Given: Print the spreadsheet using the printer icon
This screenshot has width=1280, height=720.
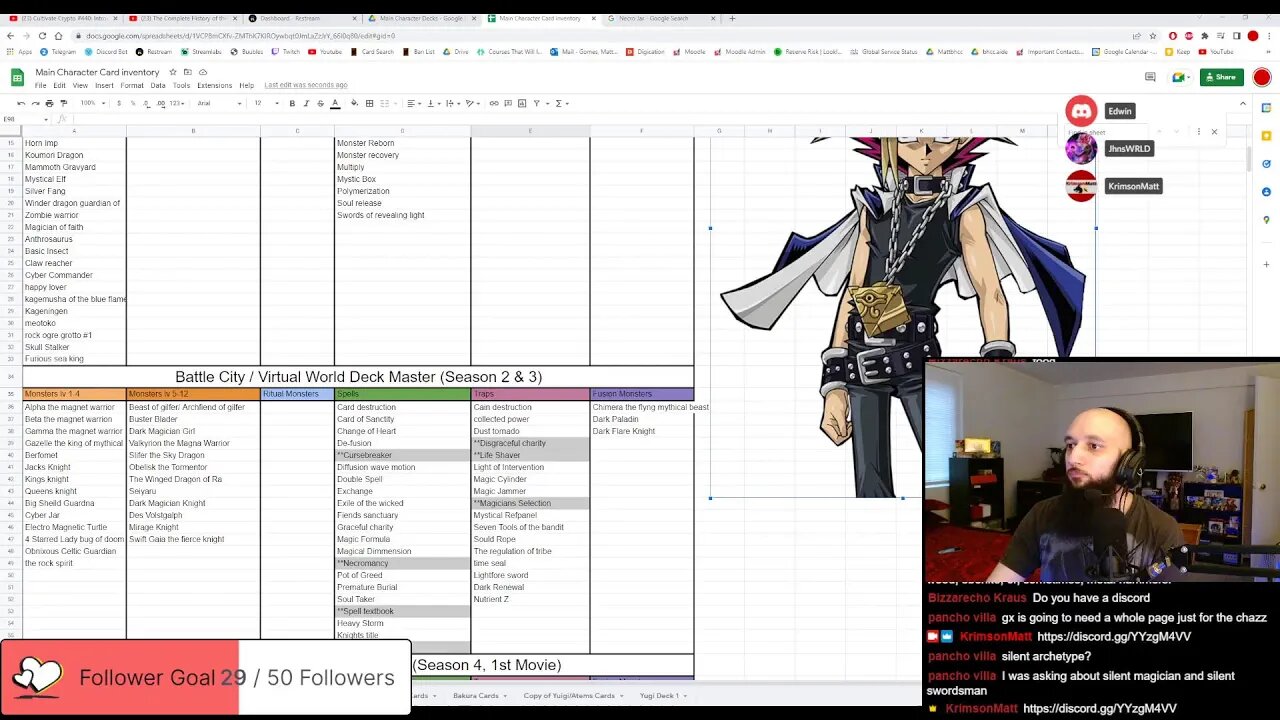Looking at the screenshot, I should (x=49, y=103).
